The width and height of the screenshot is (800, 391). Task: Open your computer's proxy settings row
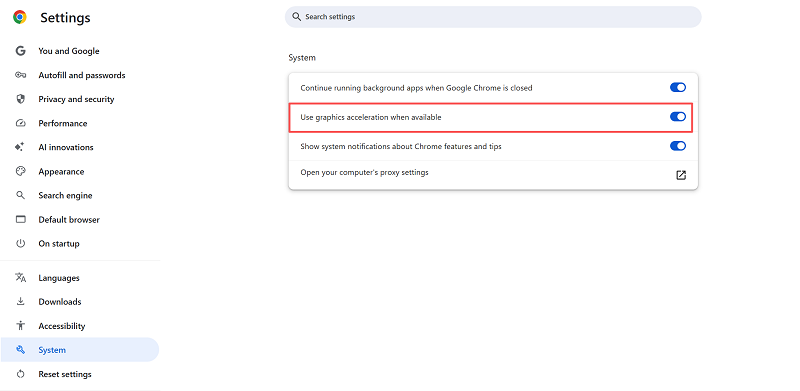pyautogui.click(x=493, y=175)
